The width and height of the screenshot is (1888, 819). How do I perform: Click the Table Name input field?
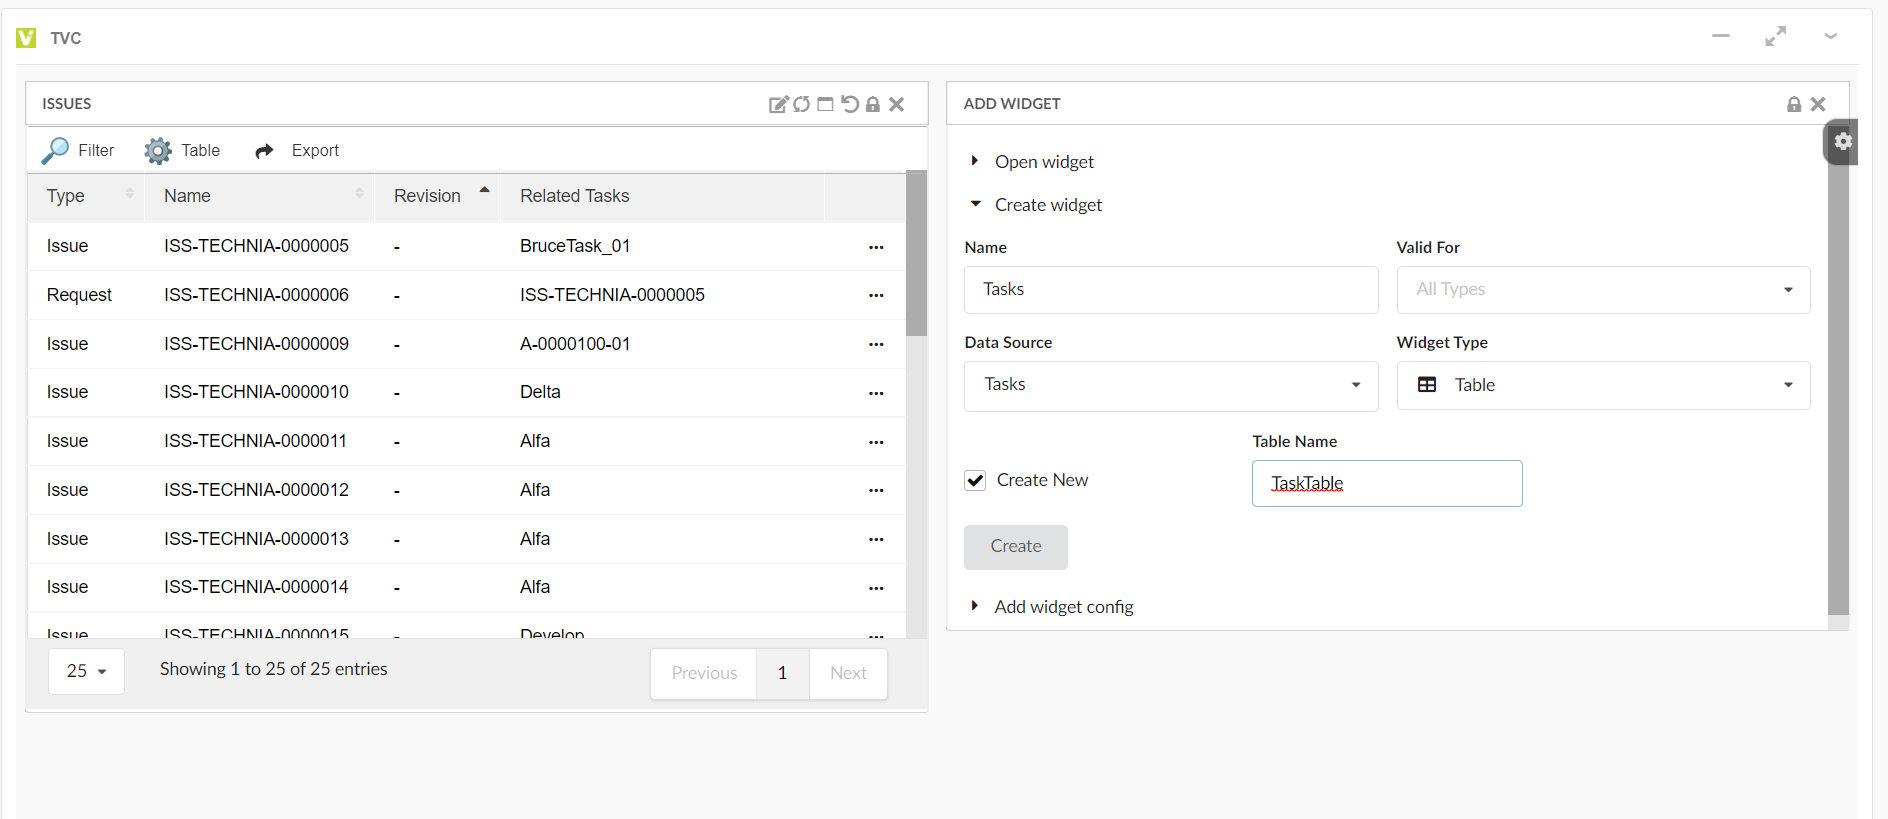[x=1386, y=484]
